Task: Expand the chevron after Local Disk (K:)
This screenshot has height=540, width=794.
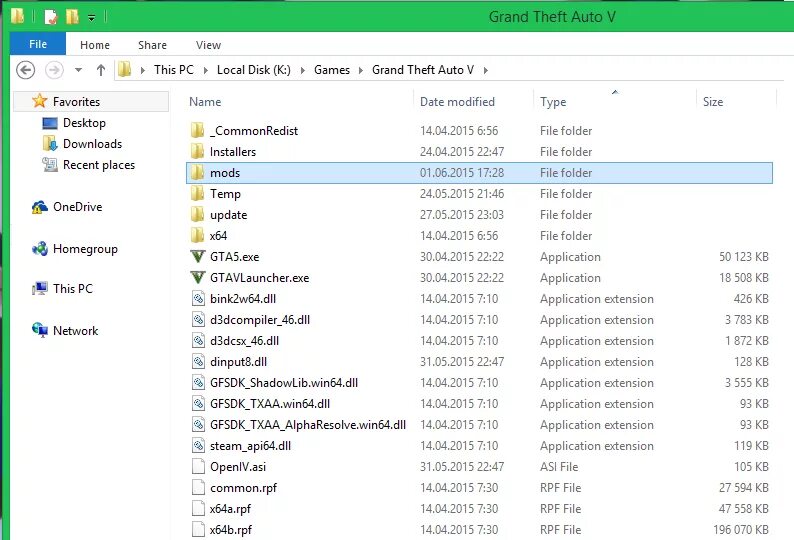Action: (302, 70)
